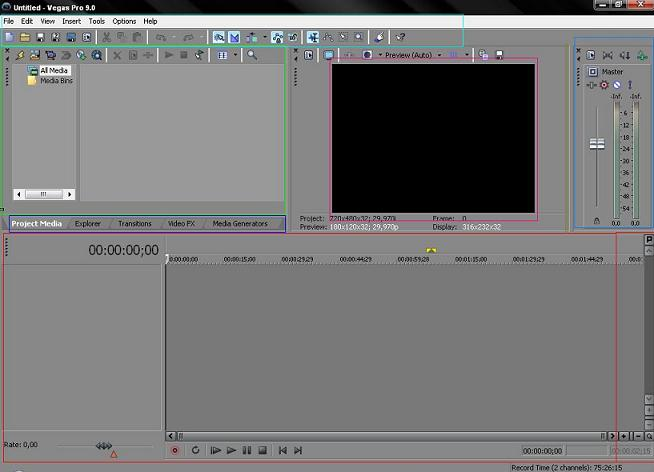Open a project with the folder icon

(25, 37)
